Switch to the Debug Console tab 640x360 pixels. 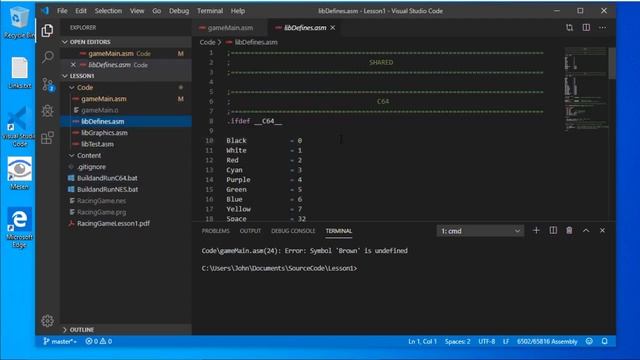[293, 231]
